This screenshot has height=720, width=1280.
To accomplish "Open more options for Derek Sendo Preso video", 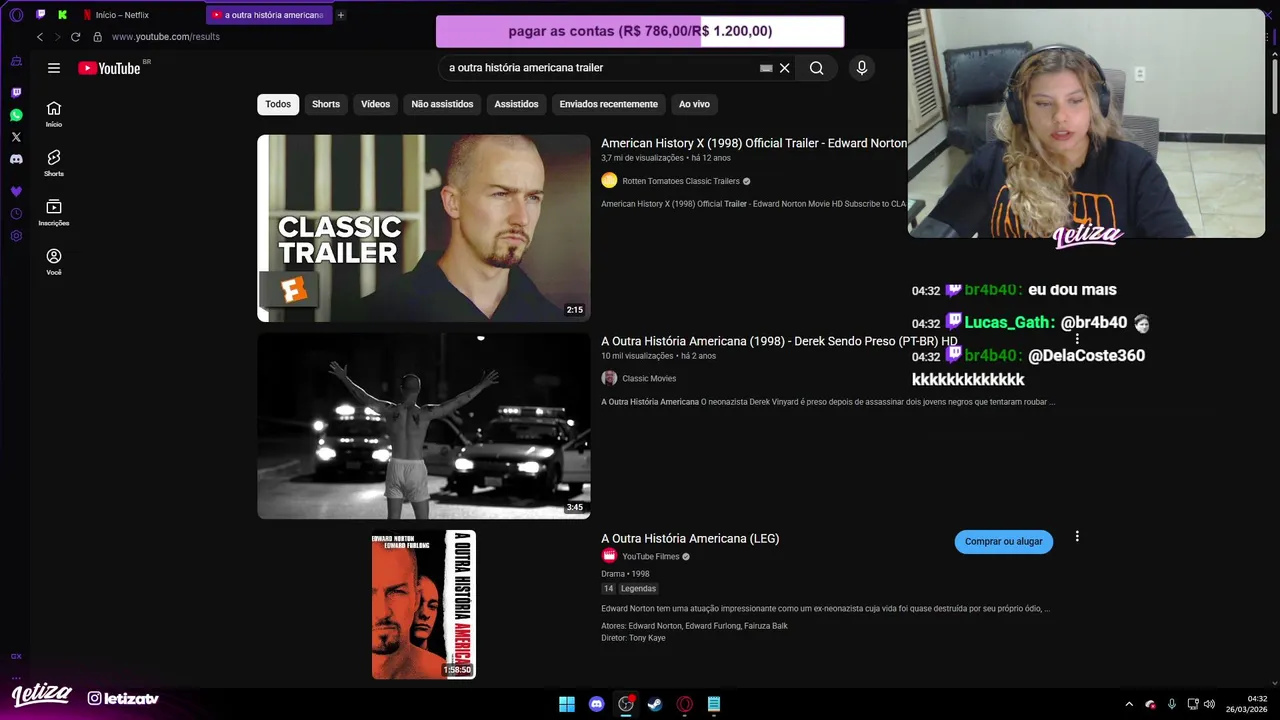I will click(1077, 339).
